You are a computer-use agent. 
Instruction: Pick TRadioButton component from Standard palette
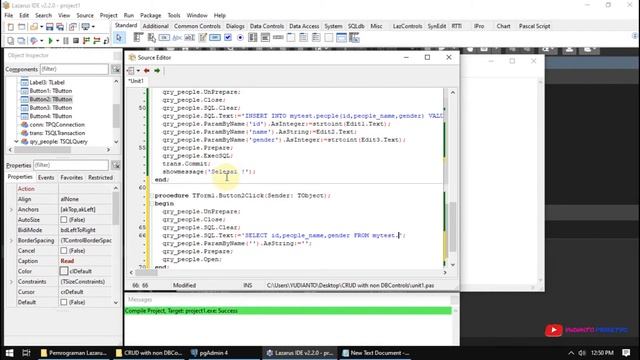click(x=240, y=38)
